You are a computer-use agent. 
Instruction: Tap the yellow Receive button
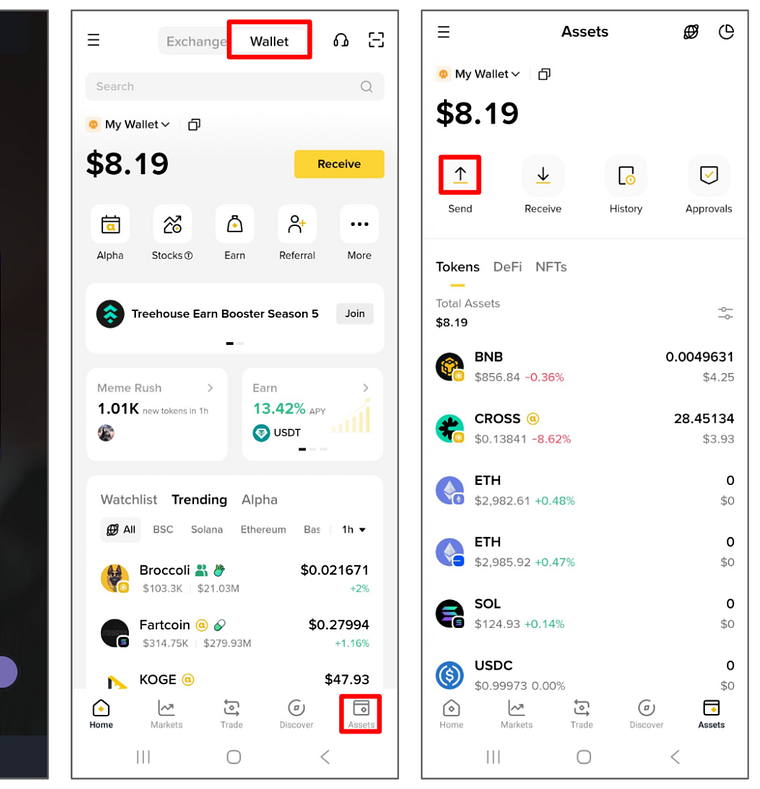click(339, 164)
